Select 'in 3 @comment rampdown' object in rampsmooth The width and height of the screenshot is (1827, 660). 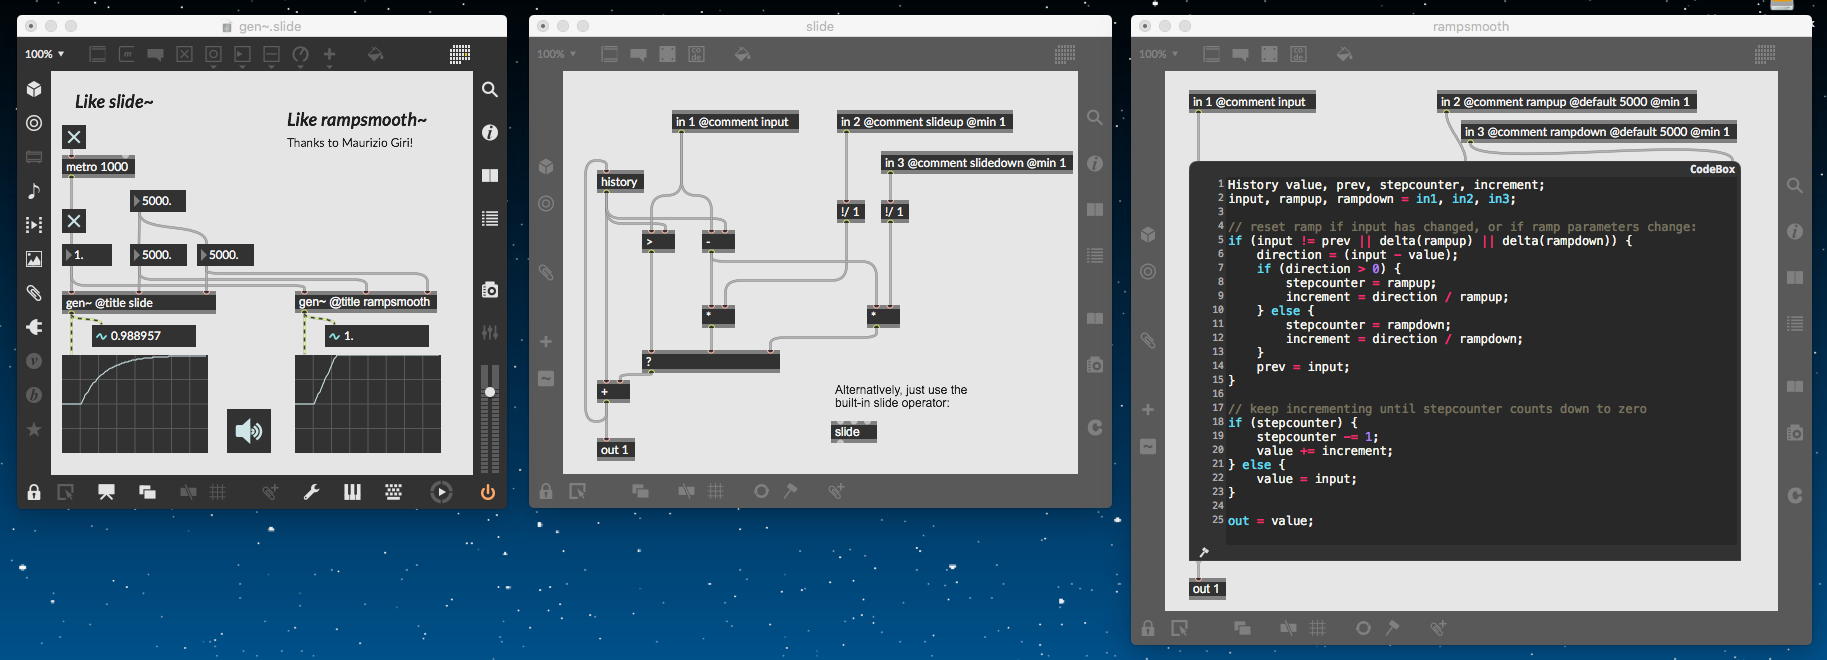[x=1599, y=132]
